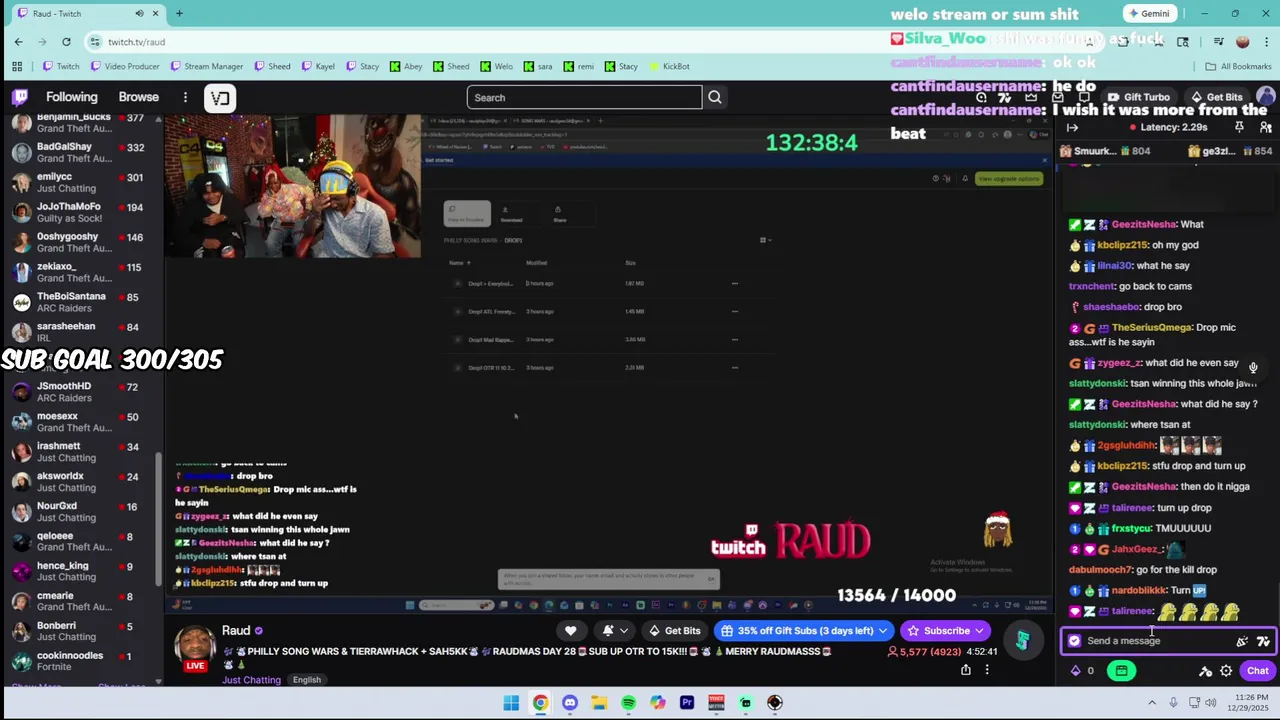This screenshot has width=1280, height=720.
Task: Open File Explorer from the taskbar
Action: [x=599, y=702]
